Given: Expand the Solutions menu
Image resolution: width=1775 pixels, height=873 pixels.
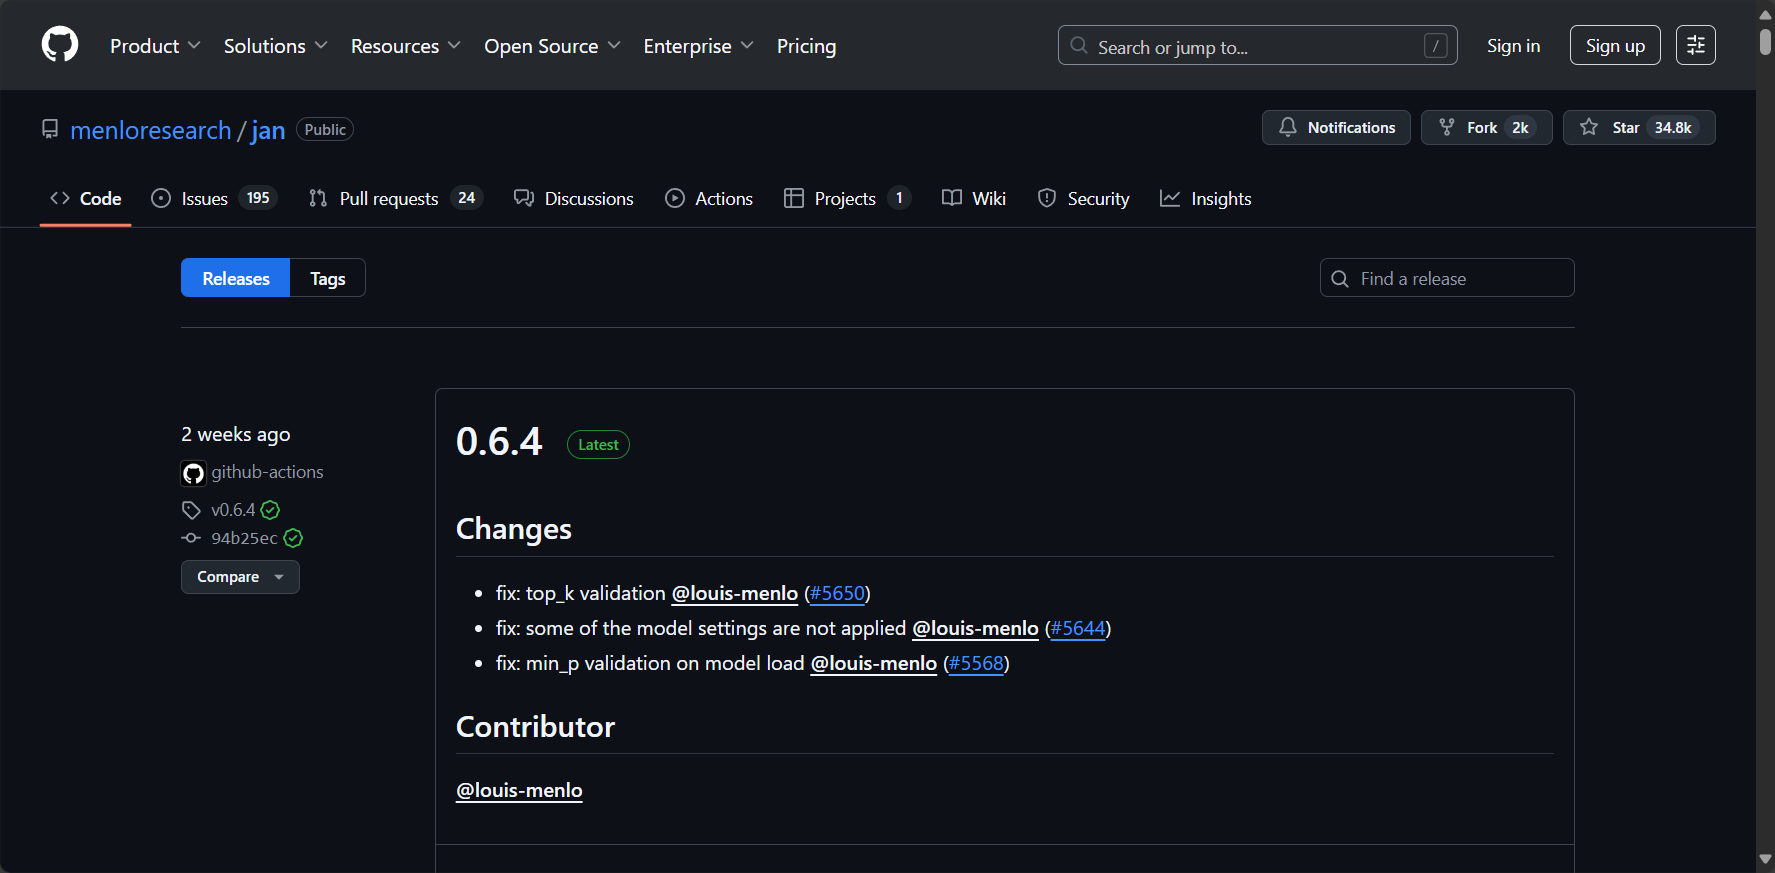Looking at the screenshot, I should pos(276,46).
